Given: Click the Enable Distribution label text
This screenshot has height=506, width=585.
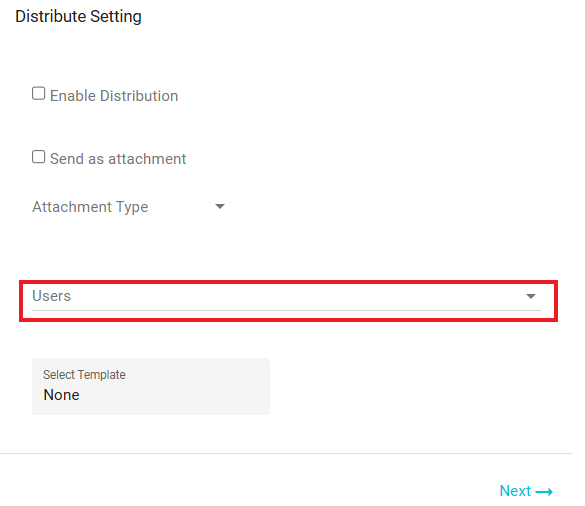Looking at the screenshot, I should tap(114, 96).
